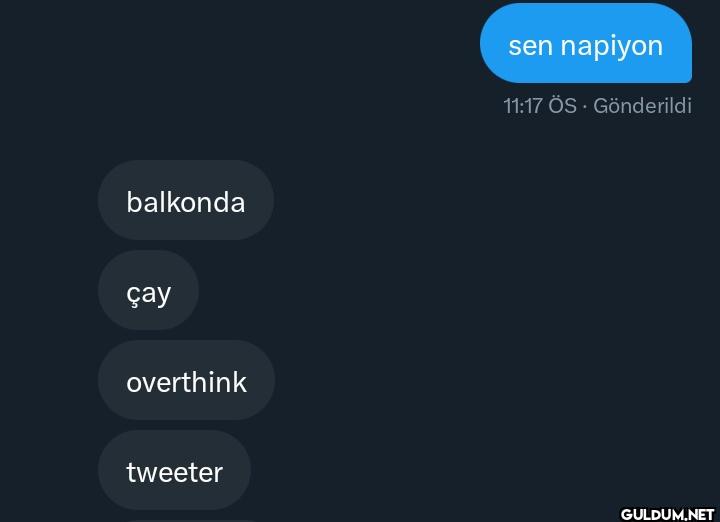The width and height of the screenshot is (720, 522).
Task: Click the "balkonda" text label
Action: (x=186, y=202)
